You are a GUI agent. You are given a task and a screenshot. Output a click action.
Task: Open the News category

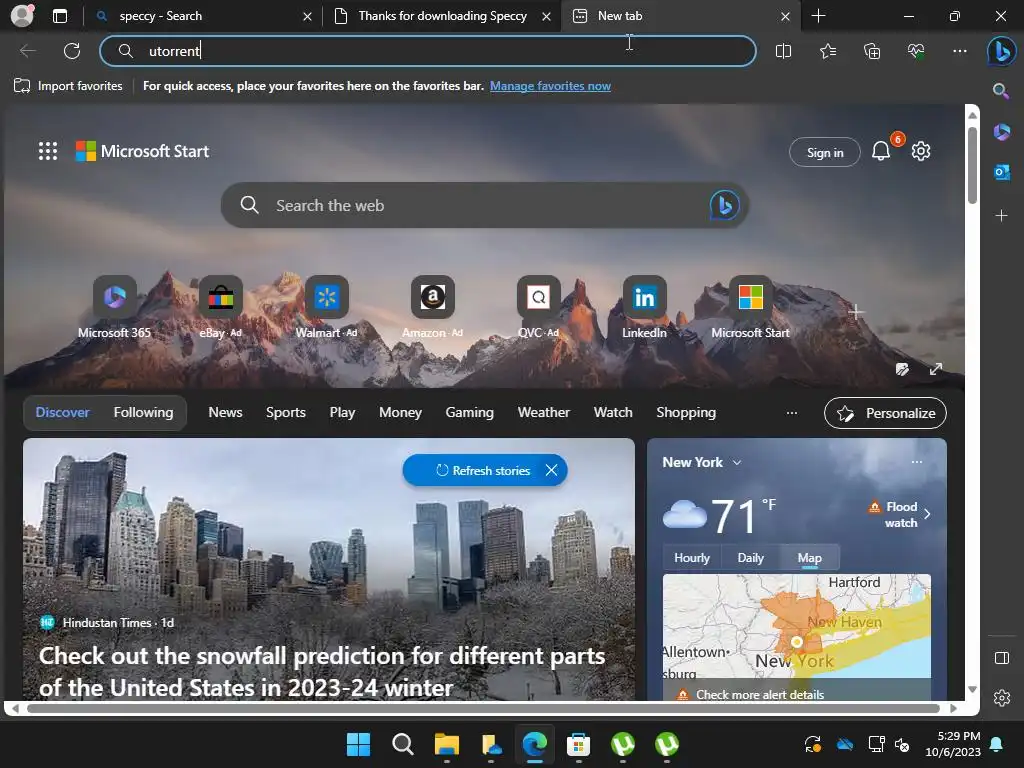(x=225, y=413)
